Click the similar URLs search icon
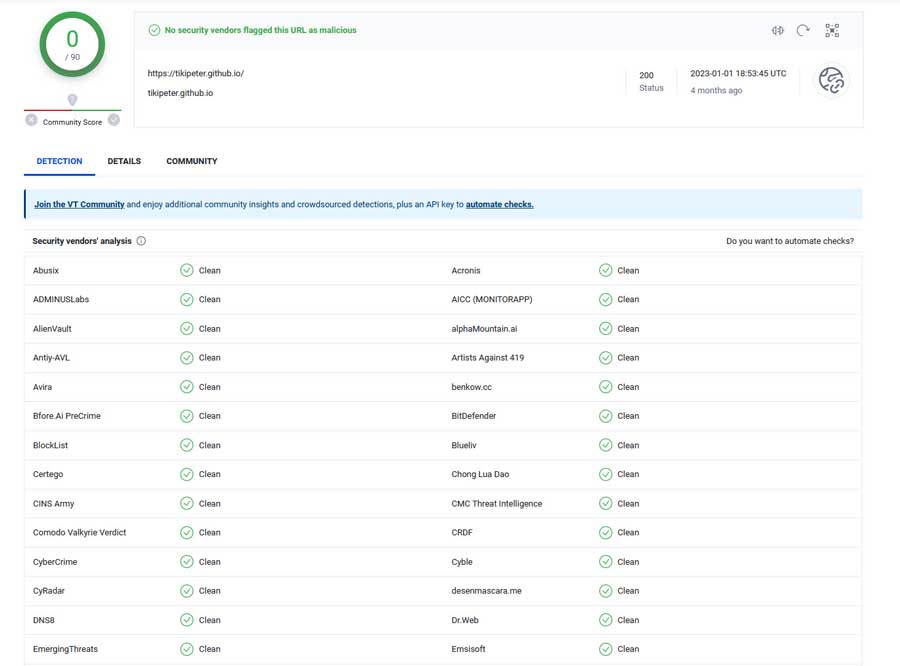The height and width of the screenshot is (666, 900). tap(778, 30)
